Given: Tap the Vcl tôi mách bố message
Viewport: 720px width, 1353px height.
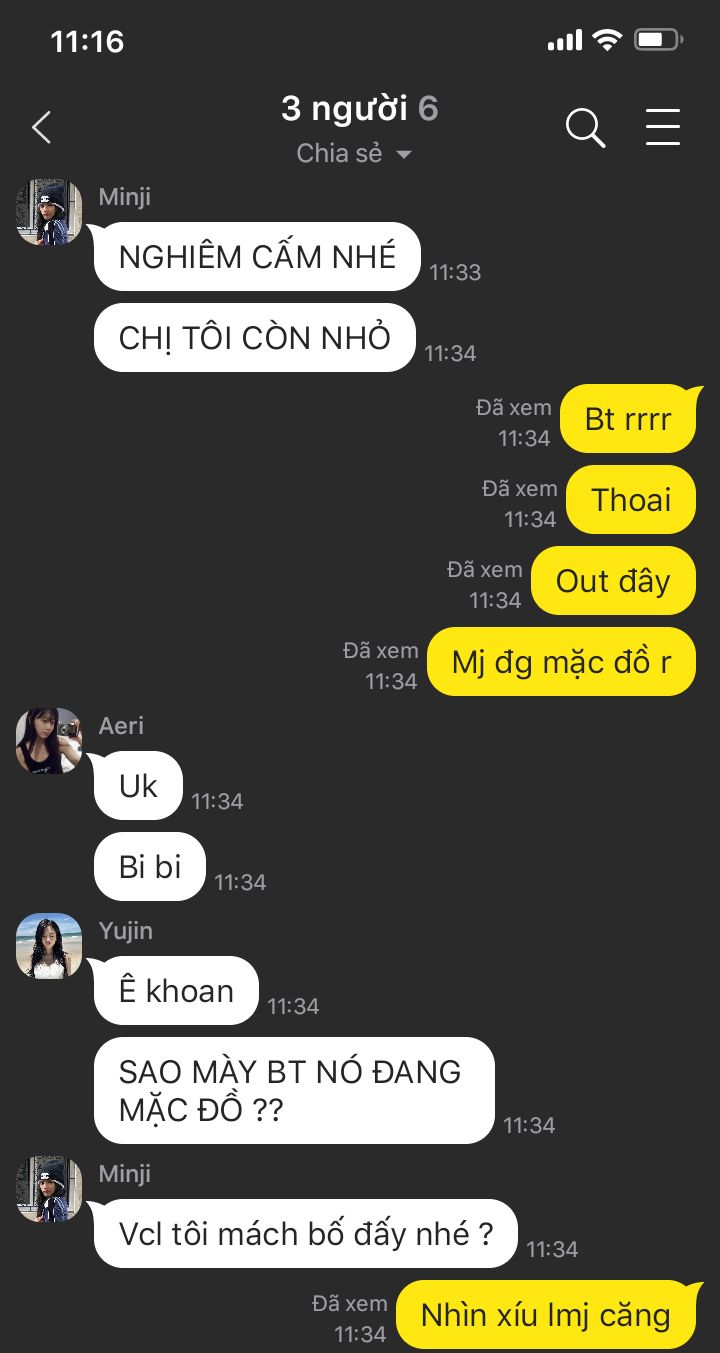Looking at the screenshot, I should coord(306,1233).
